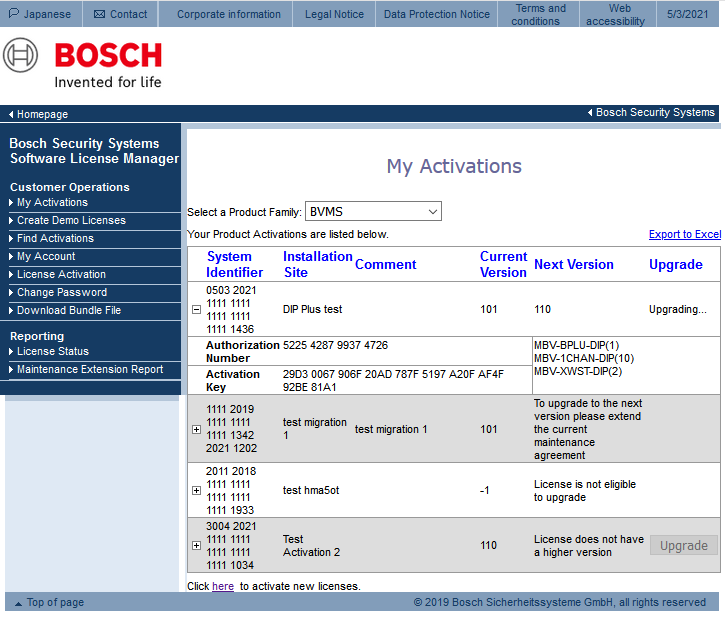View License Status report
This screenshot has width=725, height=617.
point(52,351)
